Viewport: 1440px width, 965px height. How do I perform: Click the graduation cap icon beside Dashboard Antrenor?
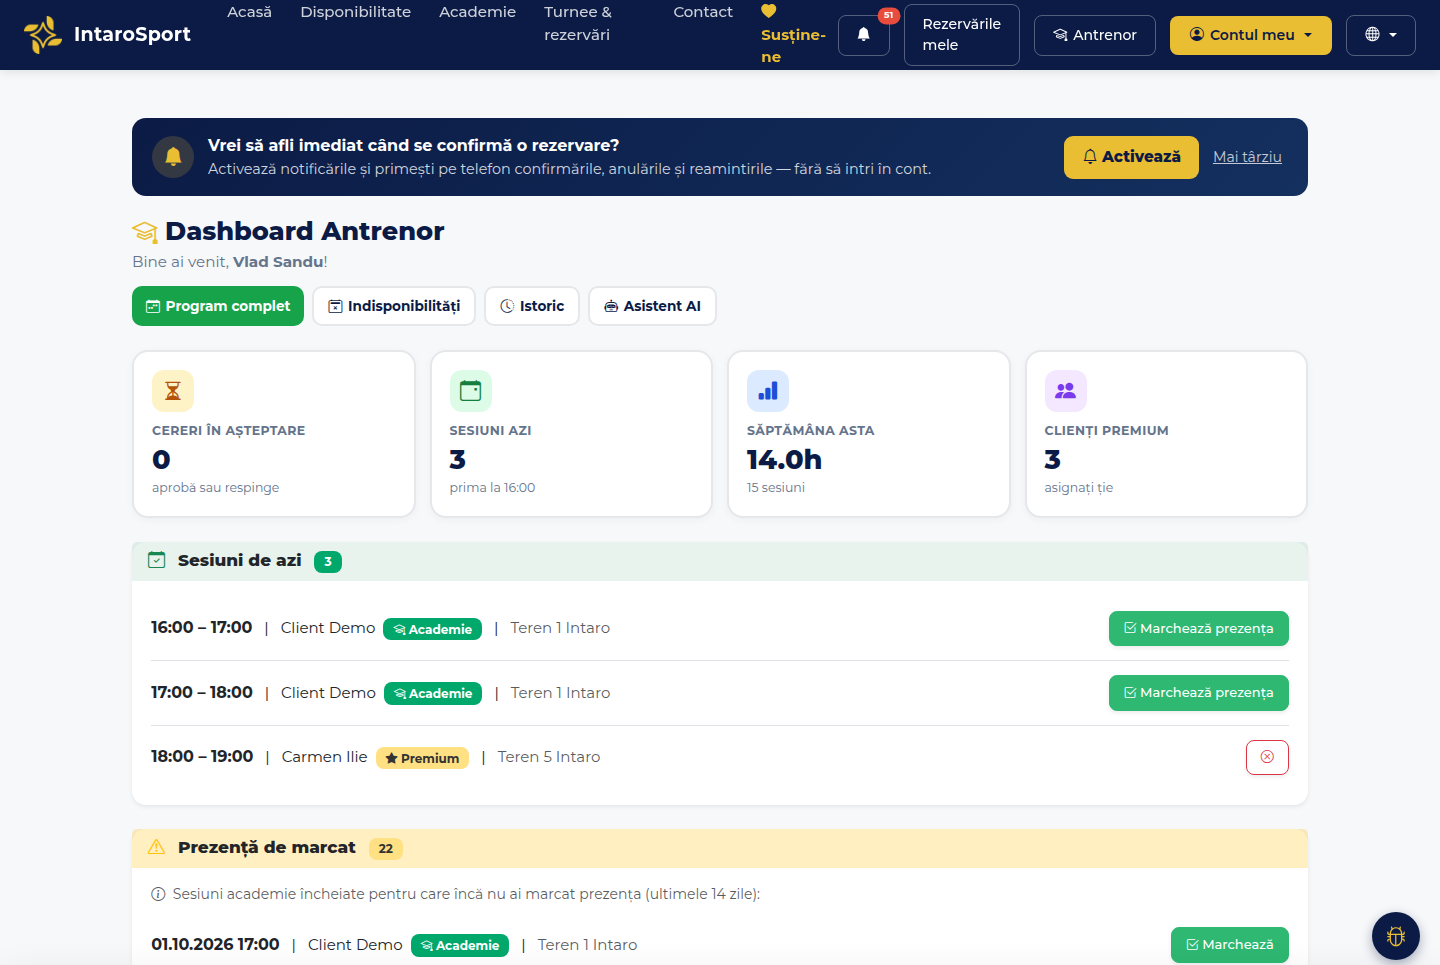point(145,232)
